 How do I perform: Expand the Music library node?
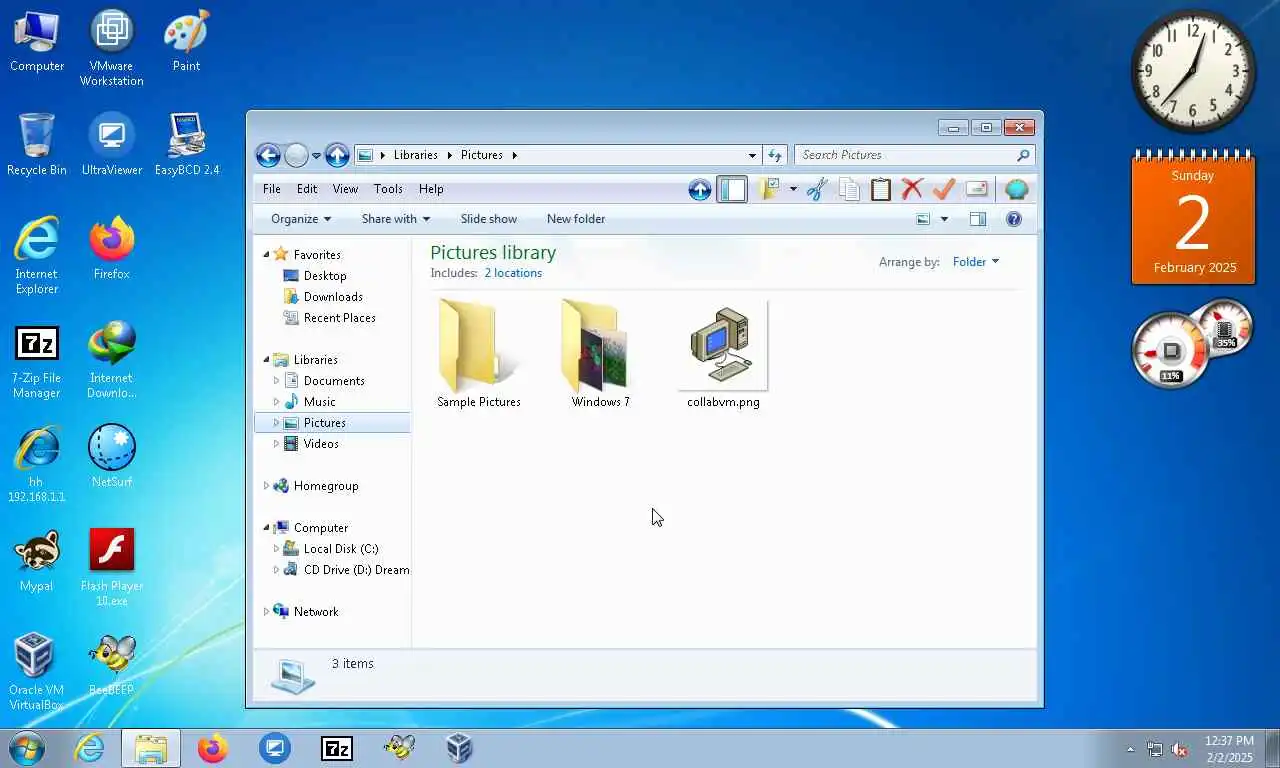click(x=277, y=402)
